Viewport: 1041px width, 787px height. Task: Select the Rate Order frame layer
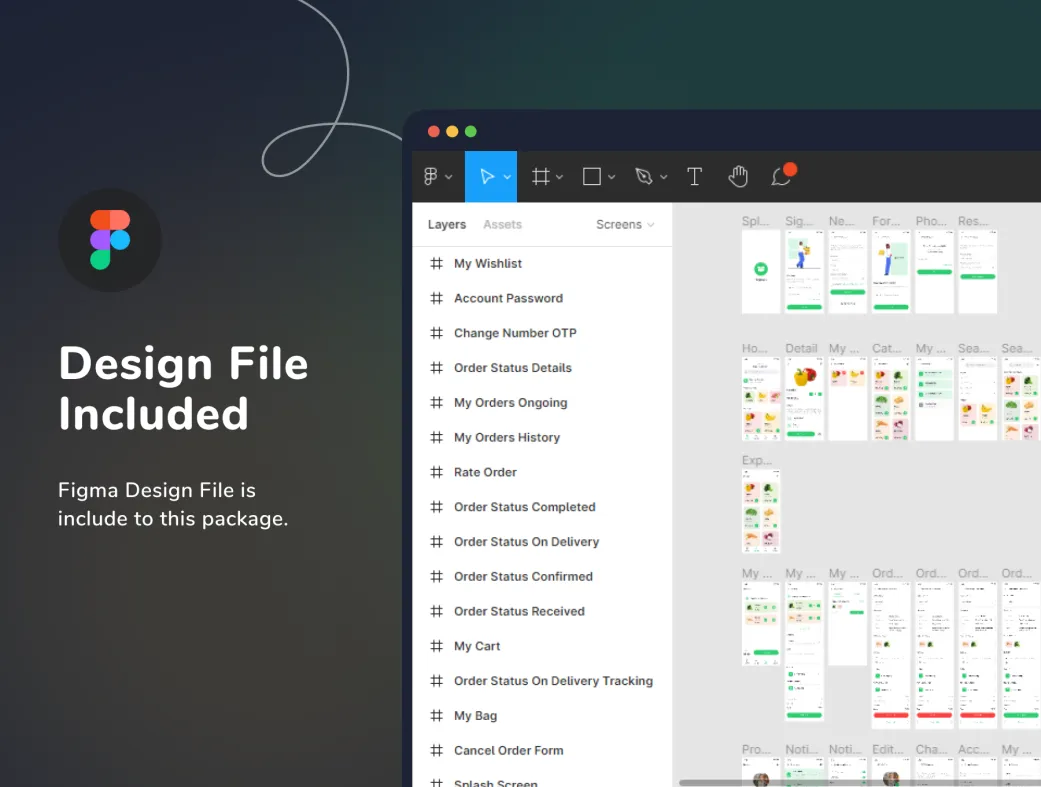[x=485, y=472]
